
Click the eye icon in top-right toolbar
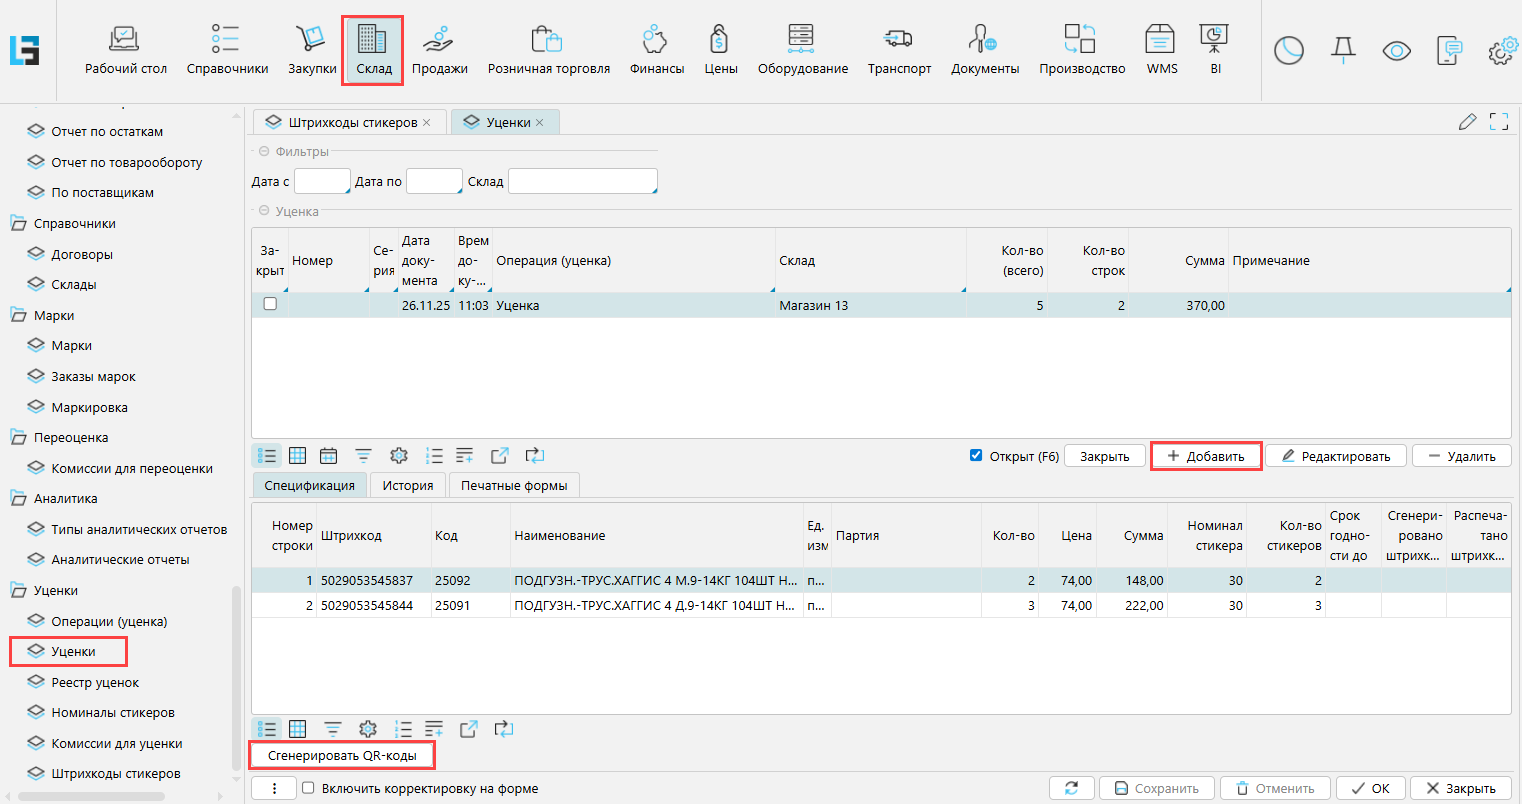(1396, 51)
